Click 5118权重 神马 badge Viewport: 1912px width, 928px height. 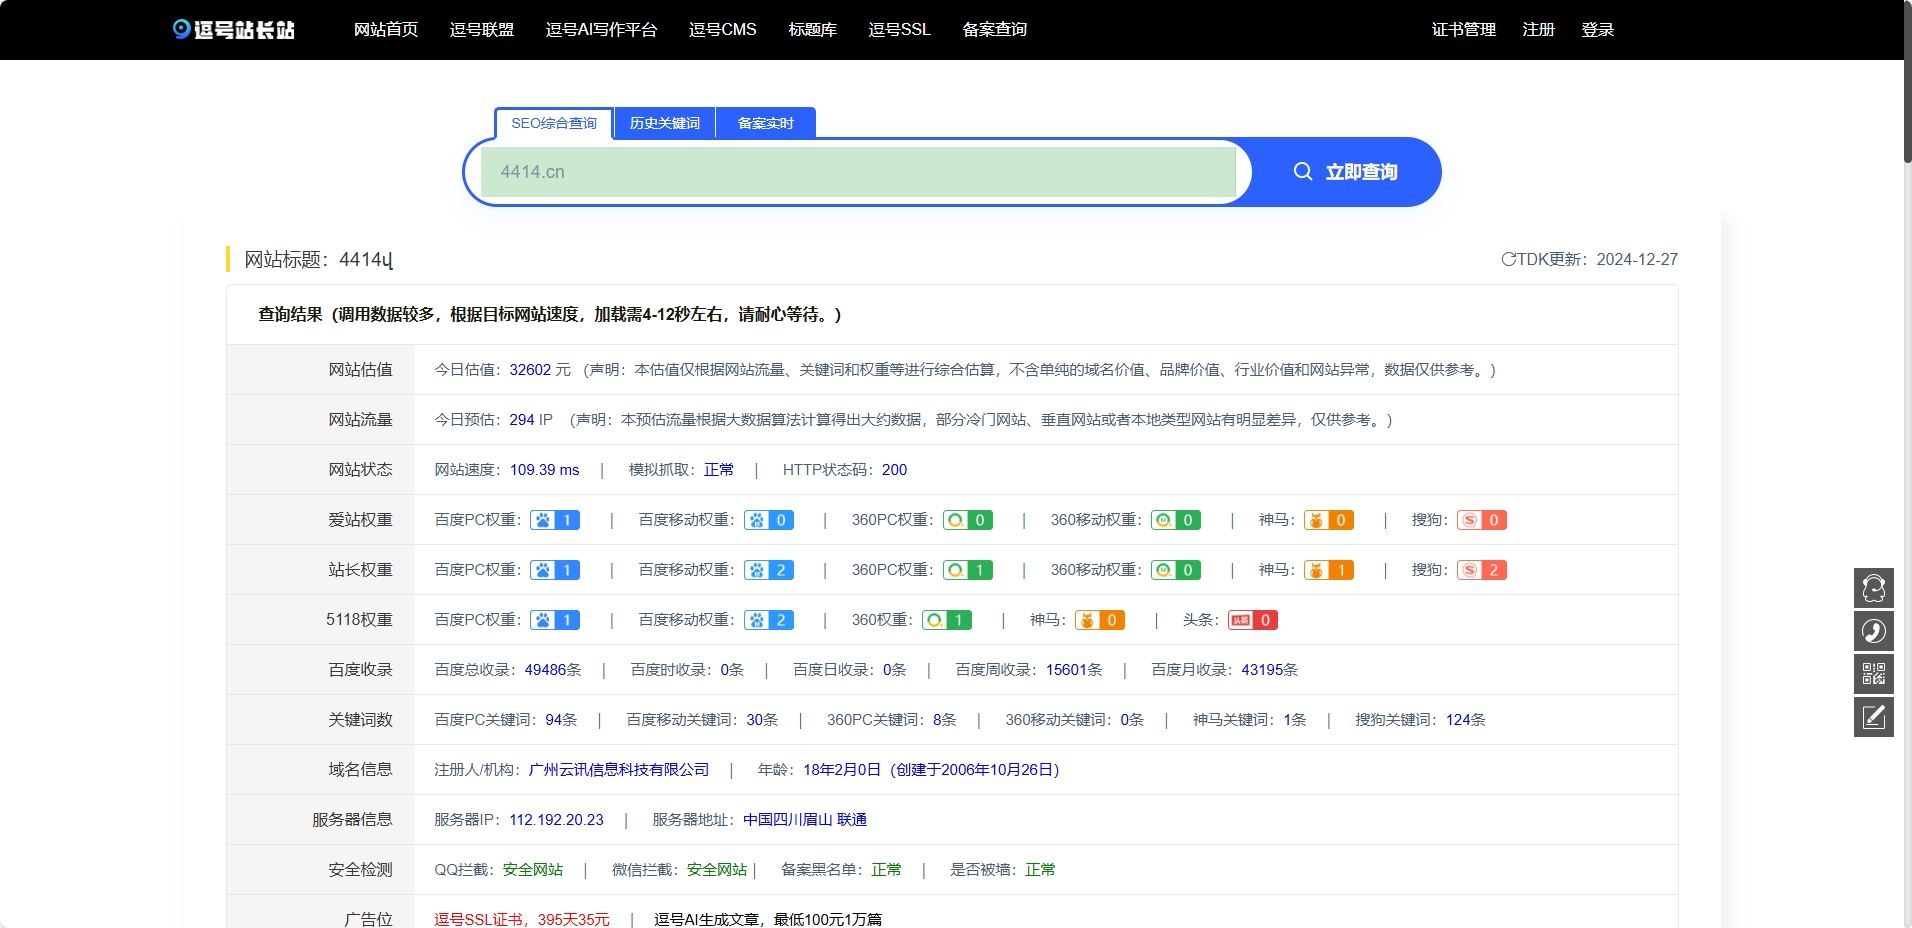pos(1100,620)
